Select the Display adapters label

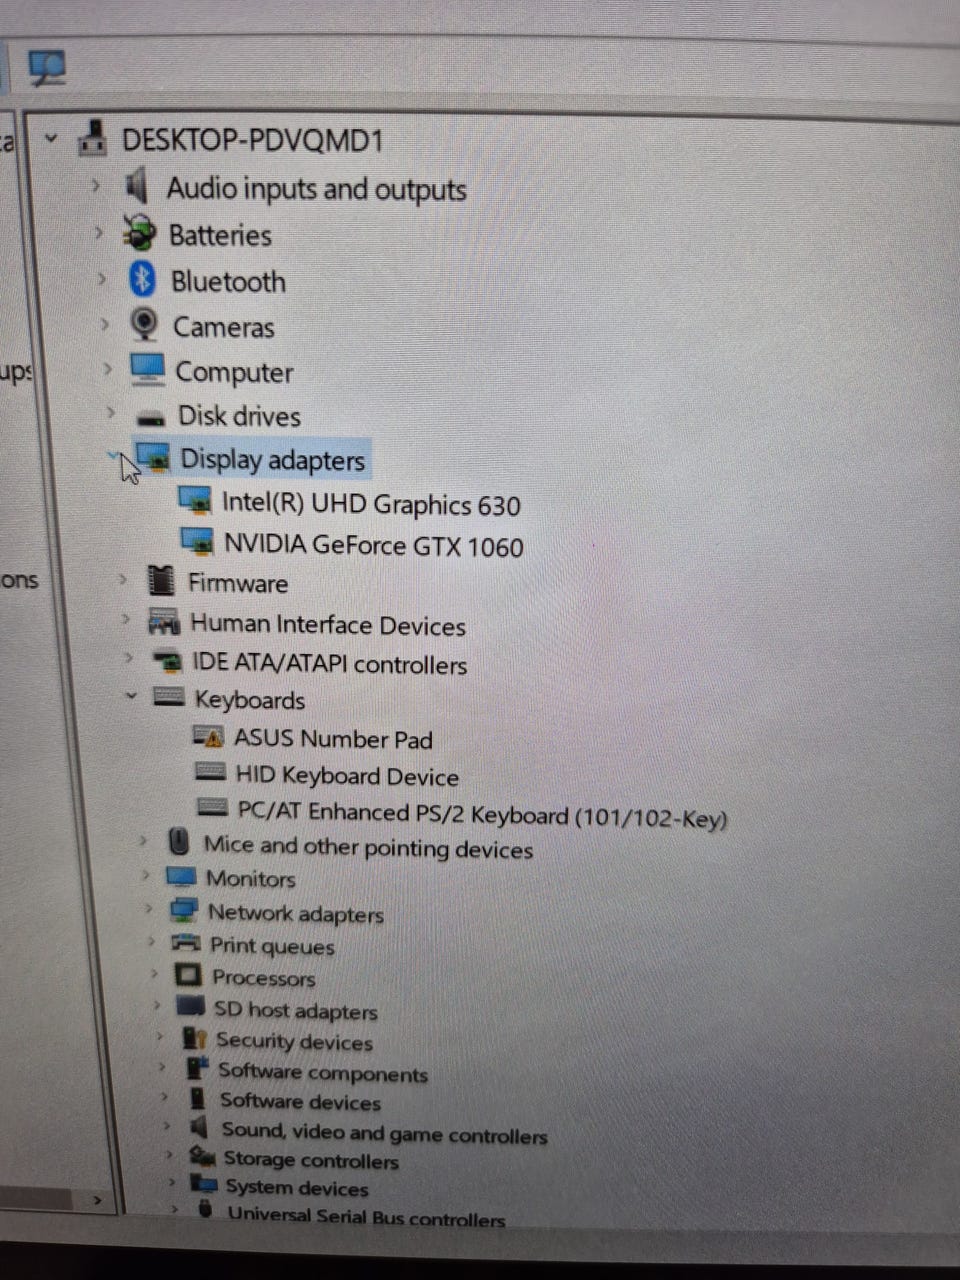(272, 460)
